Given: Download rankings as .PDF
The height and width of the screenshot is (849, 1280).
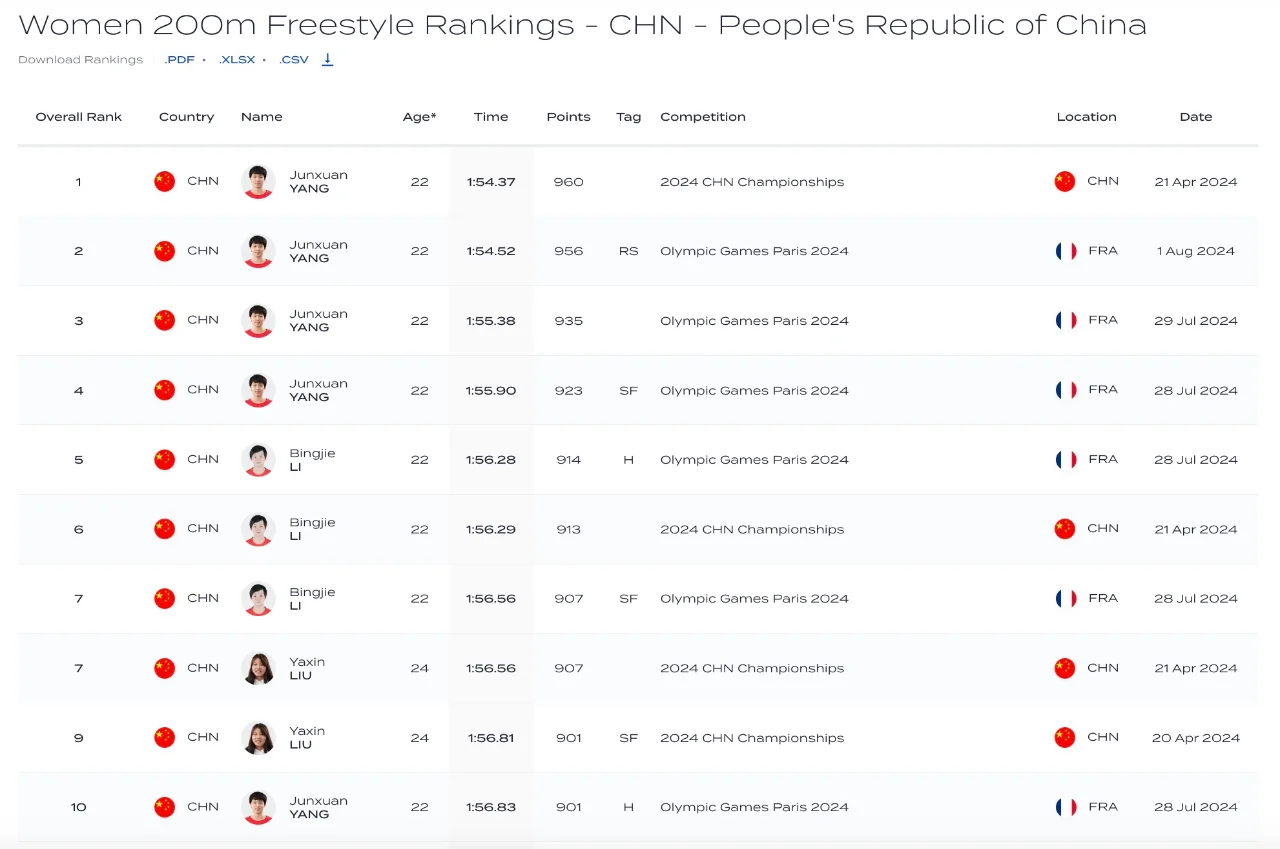Looking at the screenshot, I should click(x=179, y=60).
